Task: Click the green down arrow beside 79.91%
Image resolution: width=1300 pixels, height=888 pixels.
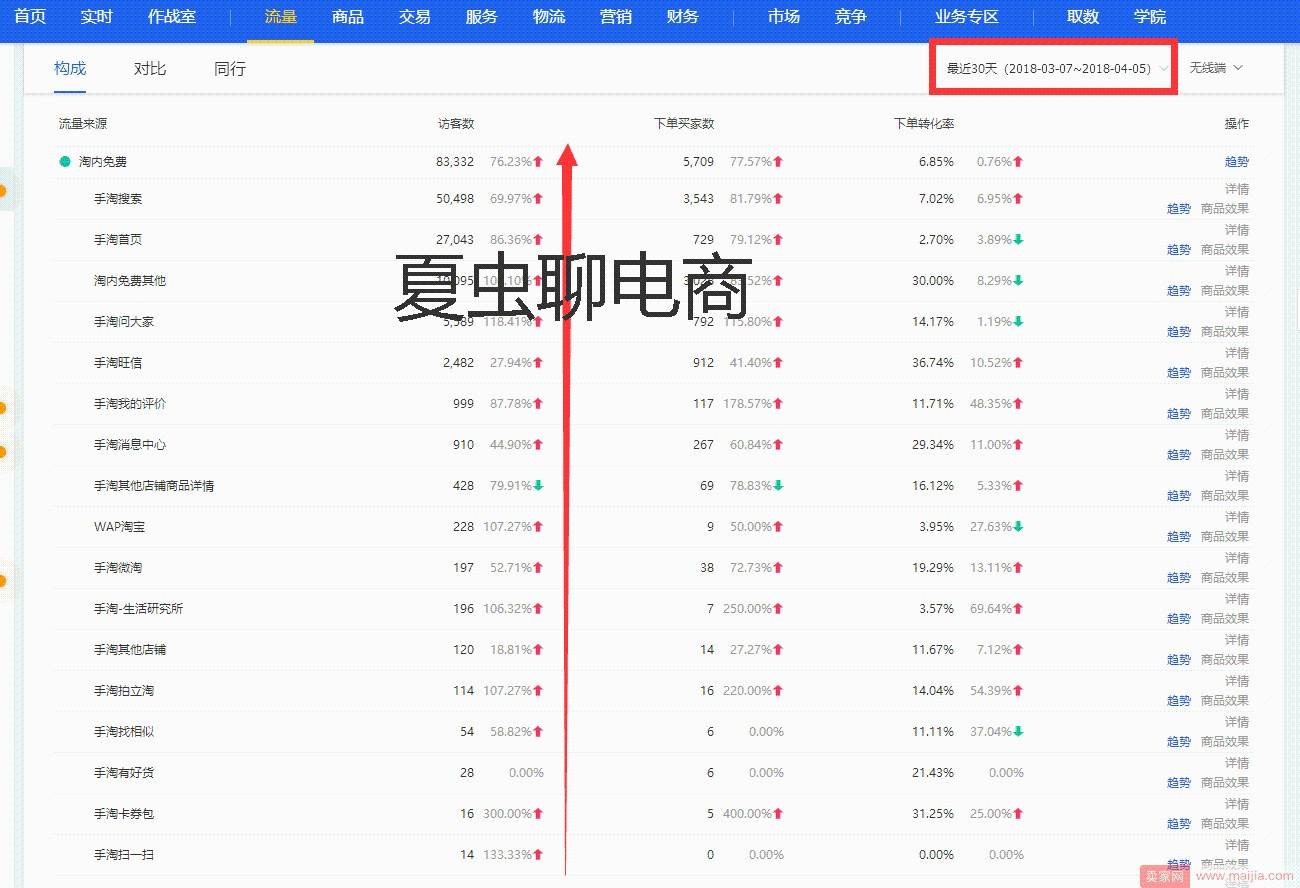Action: point(538,486)
